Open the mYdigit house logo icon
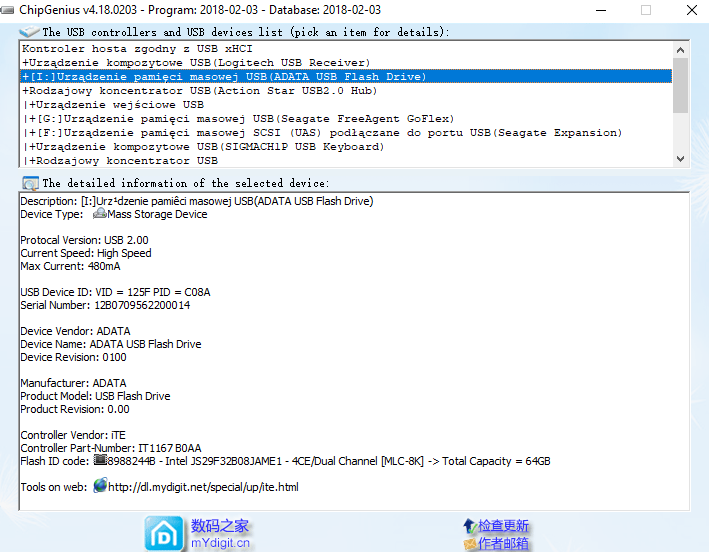 tap(164, 534)
